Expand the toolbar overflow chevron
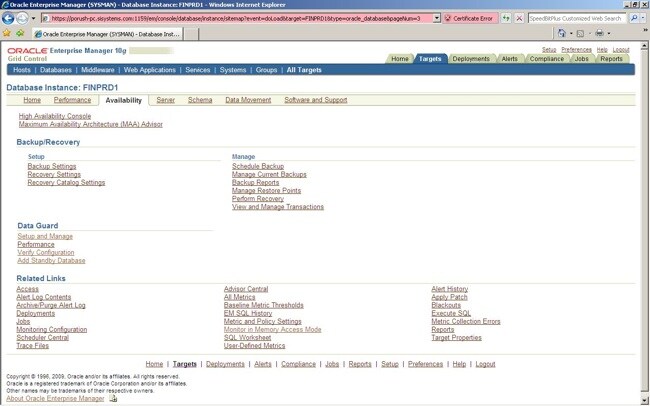 [645, 30]
